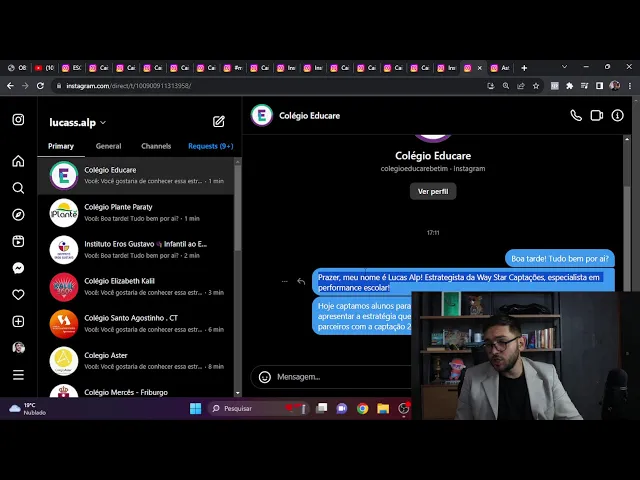Open conversation info icon
Viewport: 640px width, 480px height.
point(618,116)
